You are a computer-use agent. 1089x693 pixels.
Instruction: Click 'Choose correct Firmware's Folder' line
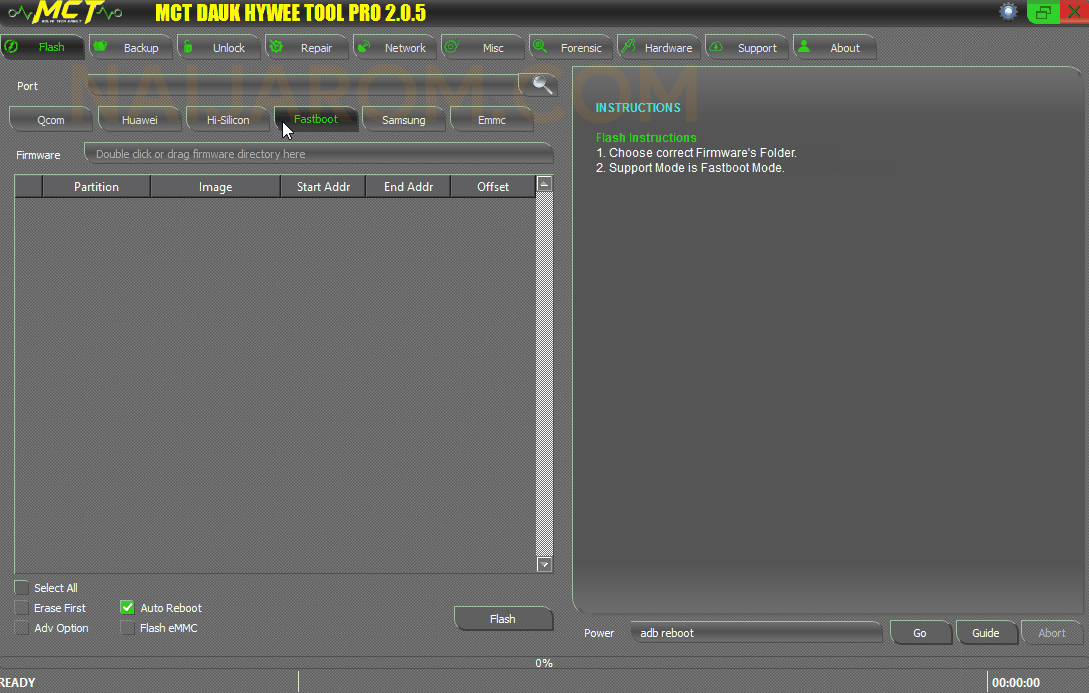pos(697,153)
